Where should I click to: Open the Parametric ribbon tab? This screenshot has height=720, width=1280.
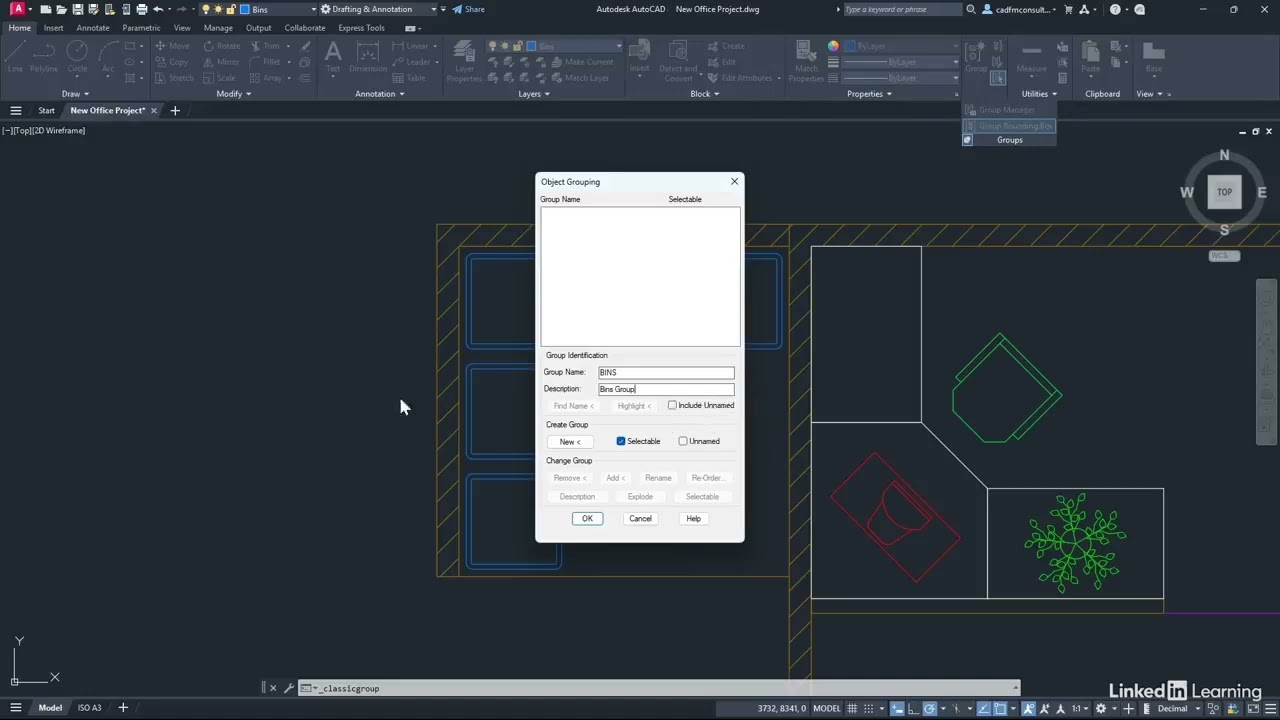point(141,28)
